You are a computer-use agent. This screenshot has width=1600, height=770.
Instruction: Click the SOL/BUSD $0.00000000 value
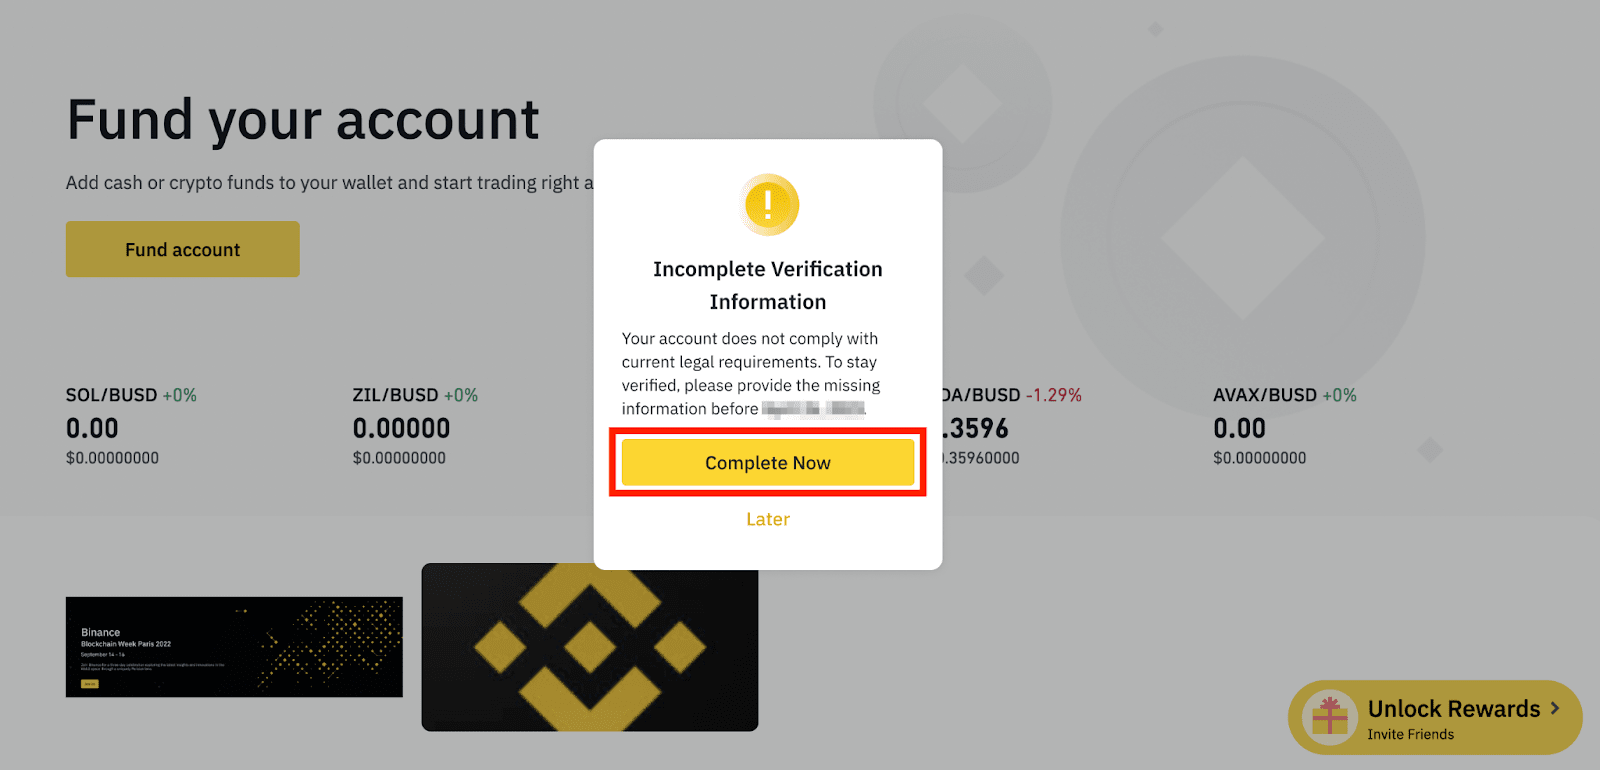pyautogui.click(x=112, y=458)
